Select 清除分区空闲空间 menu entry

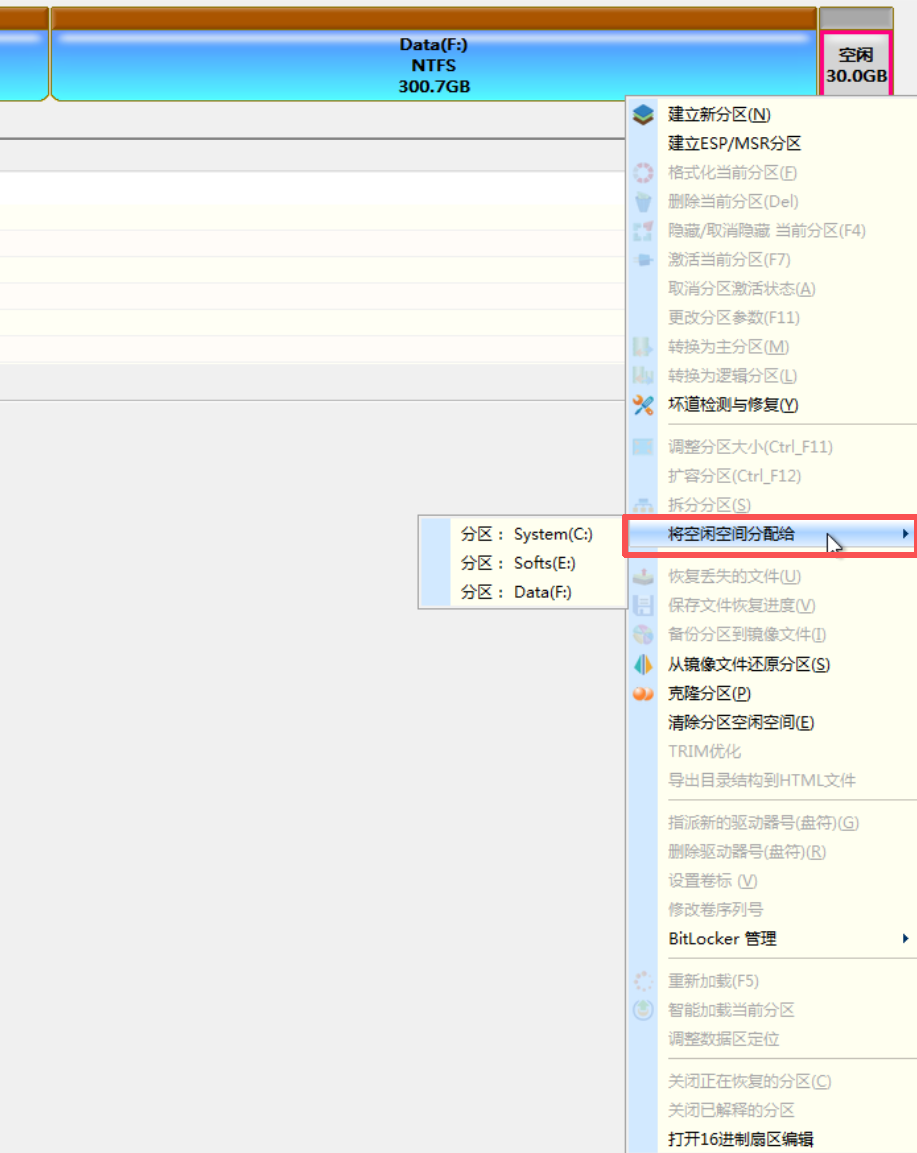coord(740,722)
